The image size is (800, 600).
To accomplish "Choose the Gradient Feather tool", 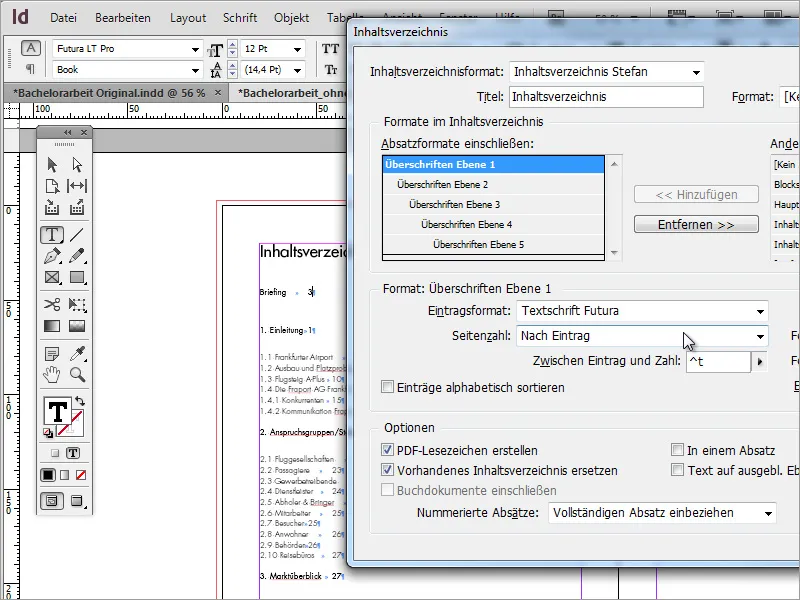I will (x=77, y=326).
